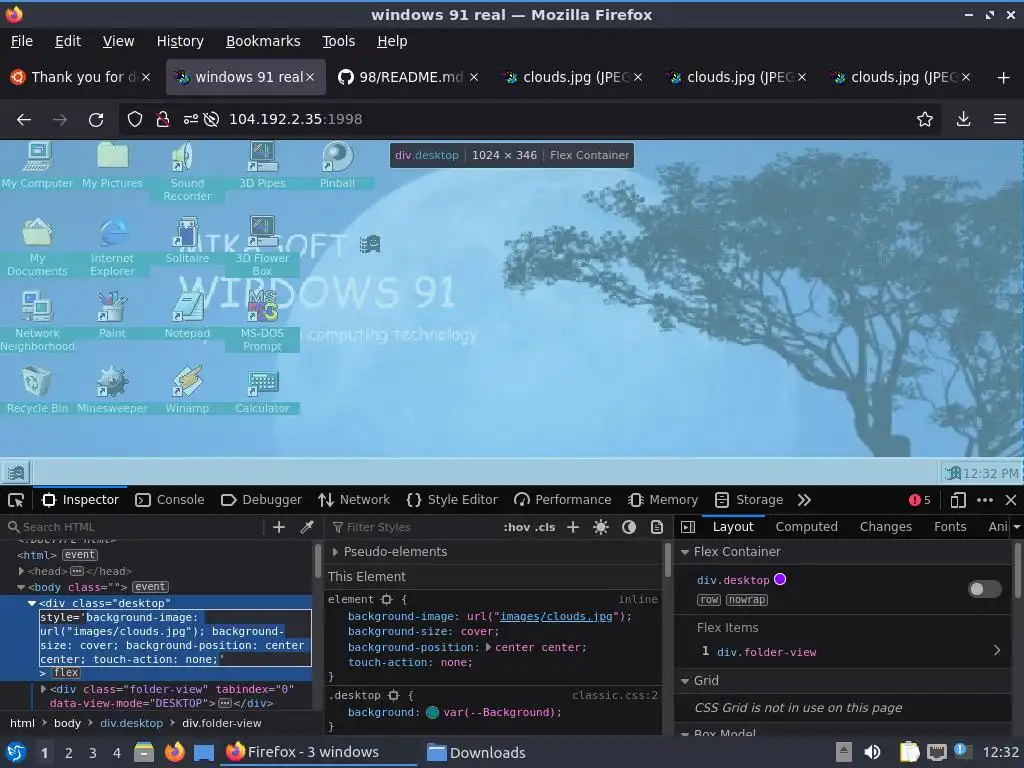Switch to the Computed tab

(806, 527)
